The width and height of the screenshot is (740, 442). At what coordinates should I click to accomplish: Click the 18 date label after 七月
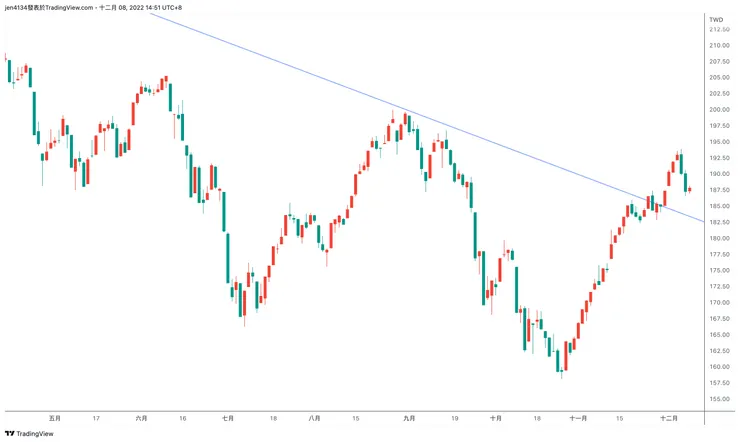pyautogui.click(x=273, y=418)
